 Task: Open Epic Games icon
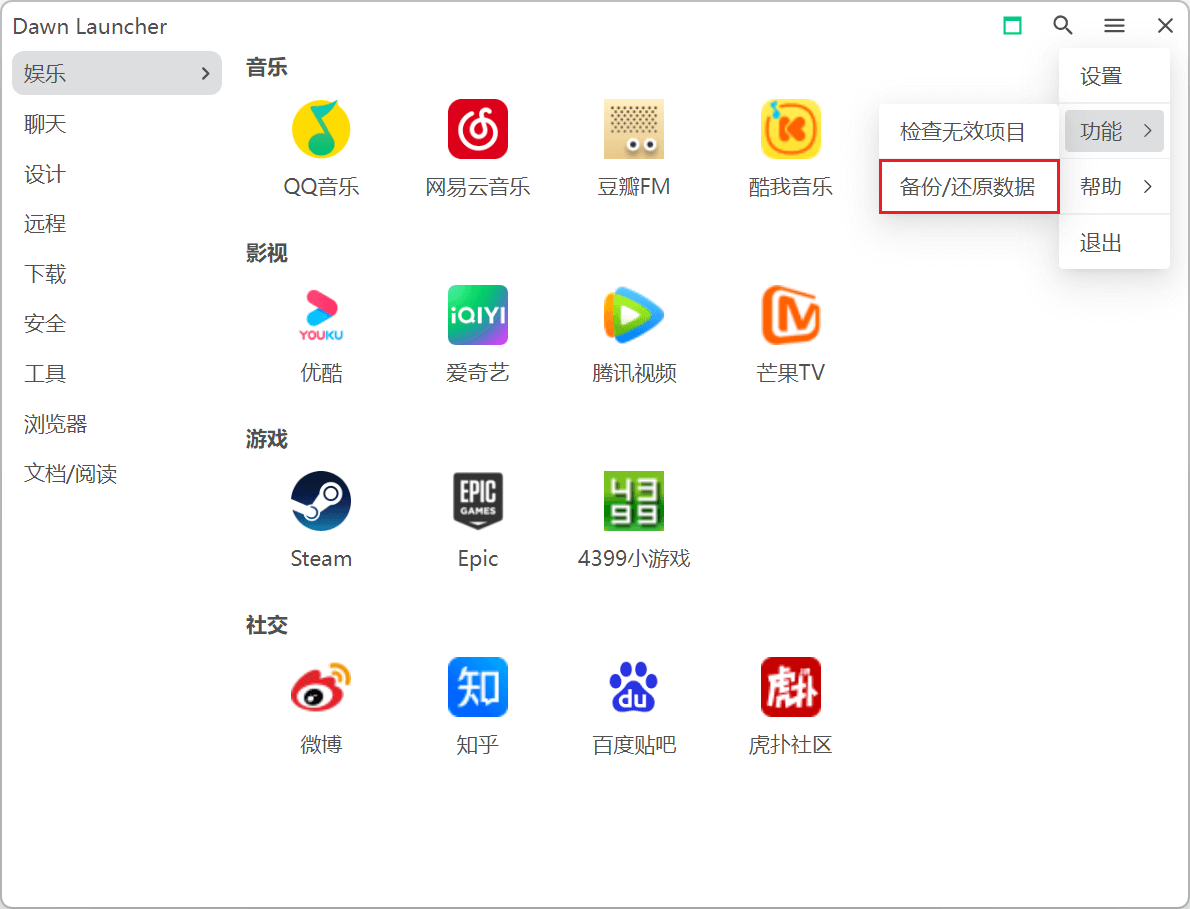[477, 501]
